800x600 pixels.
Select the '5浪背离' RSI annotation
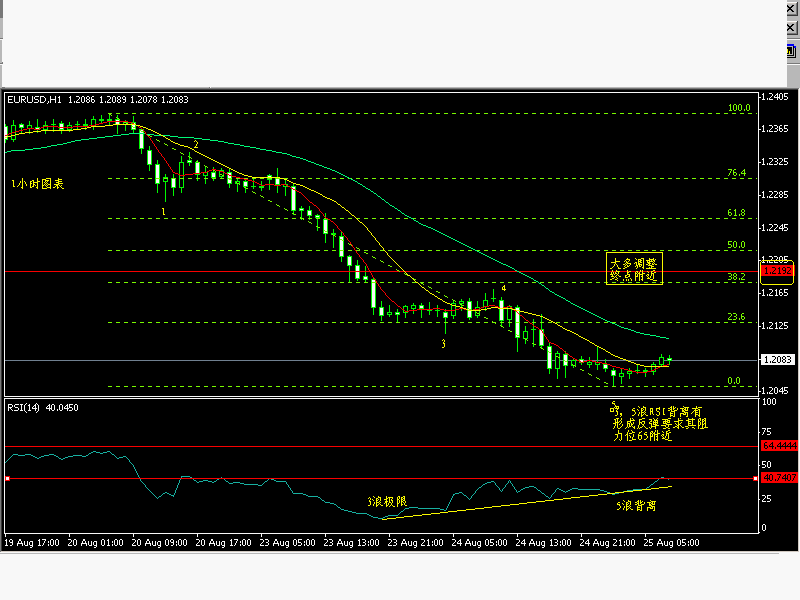pyautogui.click(x=636, y=506)
